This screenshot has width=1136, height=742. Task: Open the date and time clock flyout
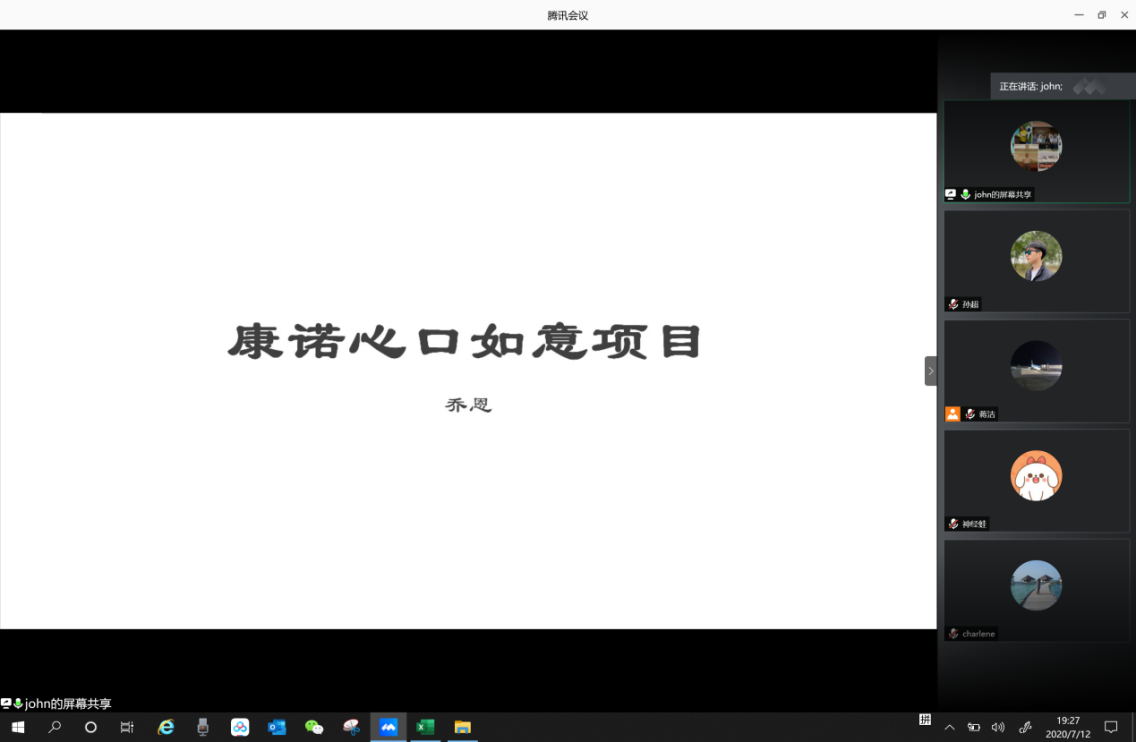[1068, 727]
